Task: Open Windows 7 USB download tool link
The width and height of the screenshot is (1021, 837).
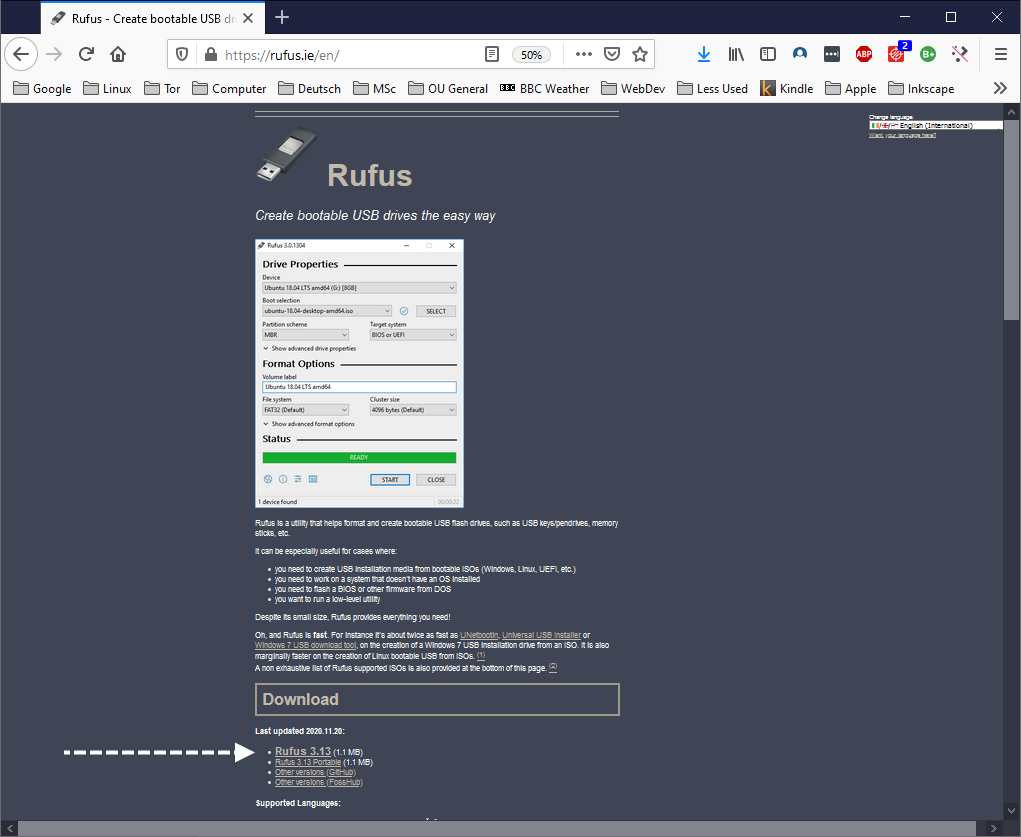Action: 305,645
